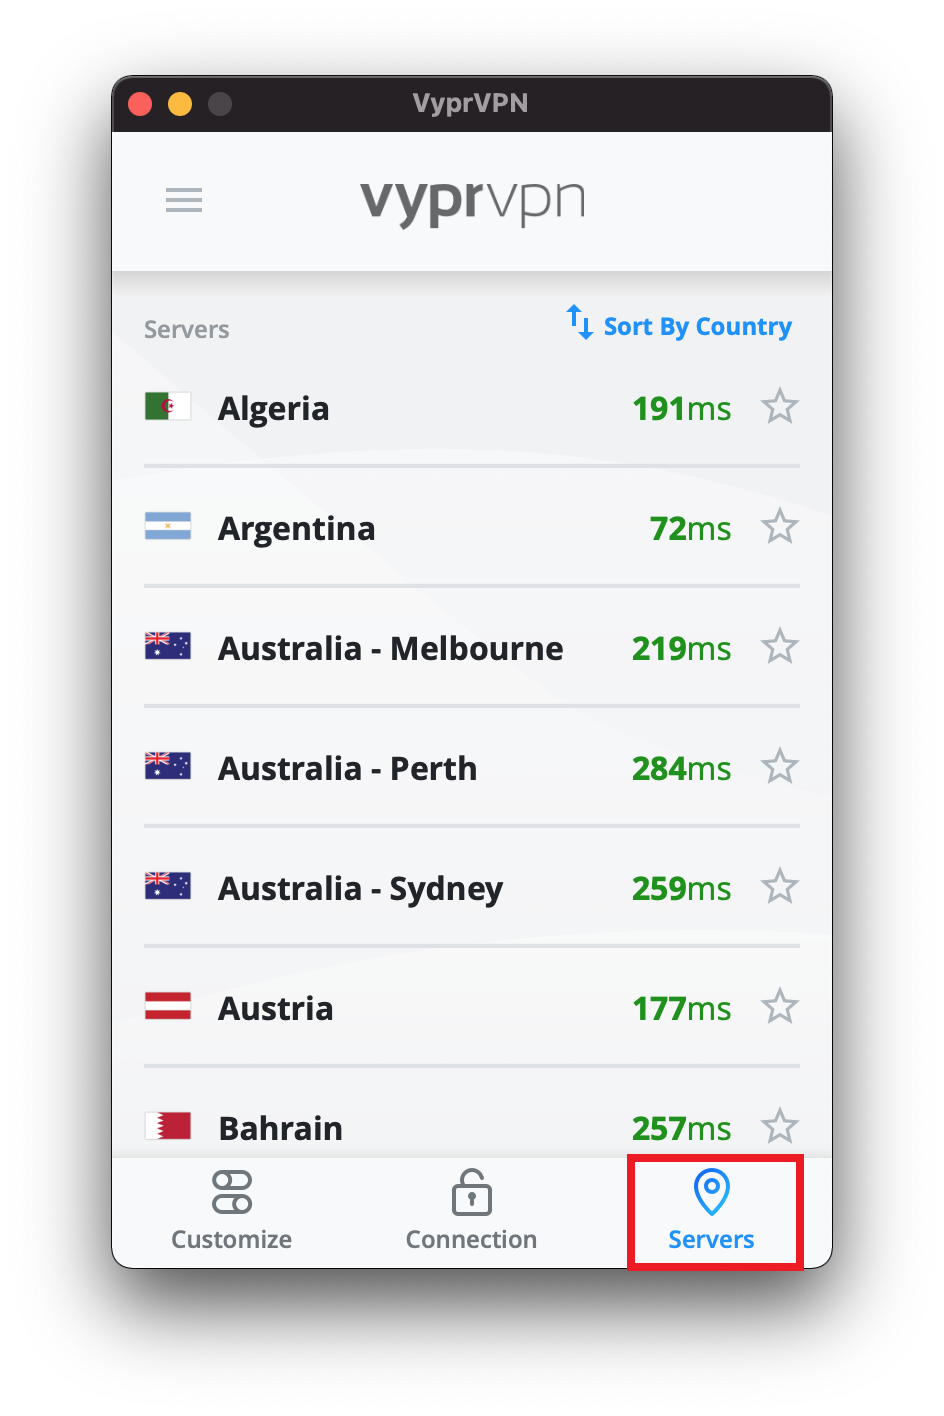This screenshot has height=1416, width=944.
Task: Favorite the Argentina server
Action: pos(780,526)
